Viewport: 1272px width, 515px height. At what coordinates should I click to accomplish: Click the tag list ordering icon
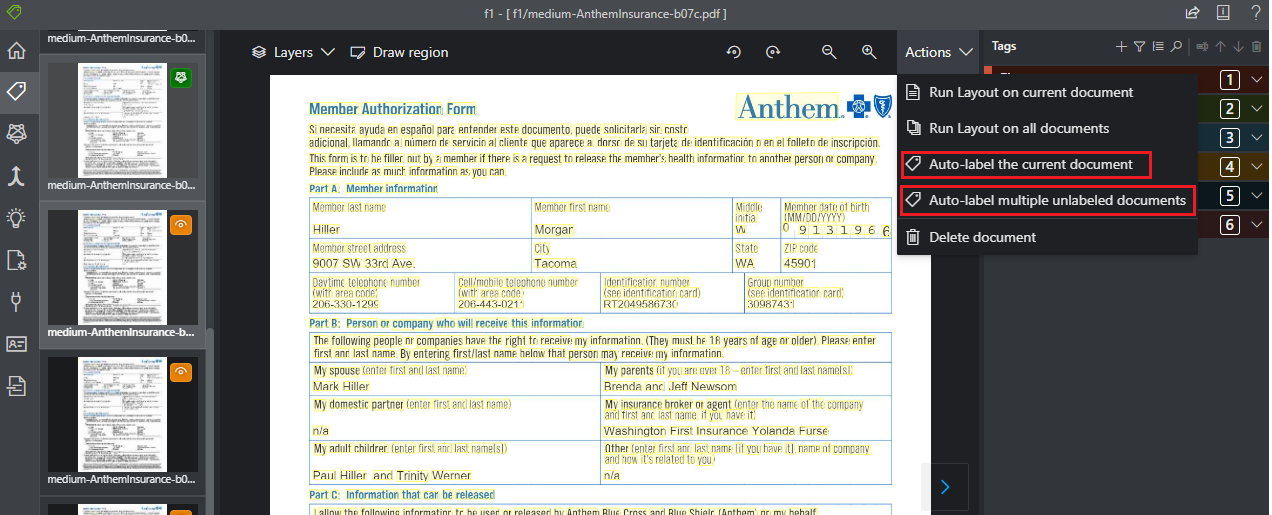(1158, 46)
